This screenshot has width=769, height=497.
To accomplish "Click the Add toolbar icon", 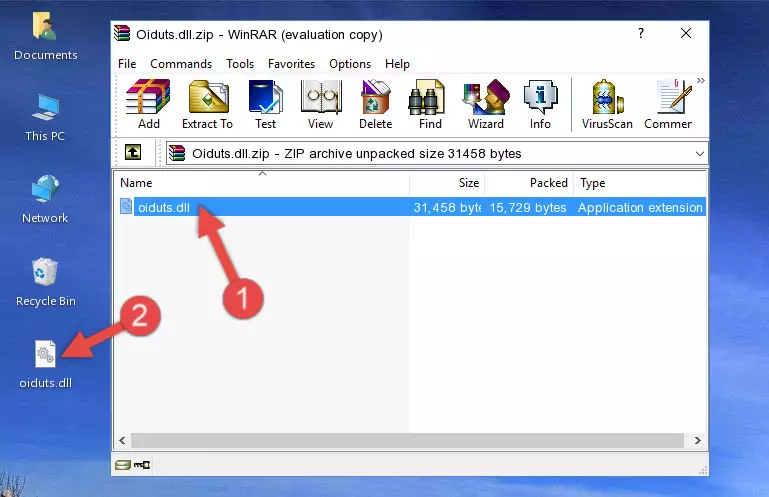I will [148, 105].
